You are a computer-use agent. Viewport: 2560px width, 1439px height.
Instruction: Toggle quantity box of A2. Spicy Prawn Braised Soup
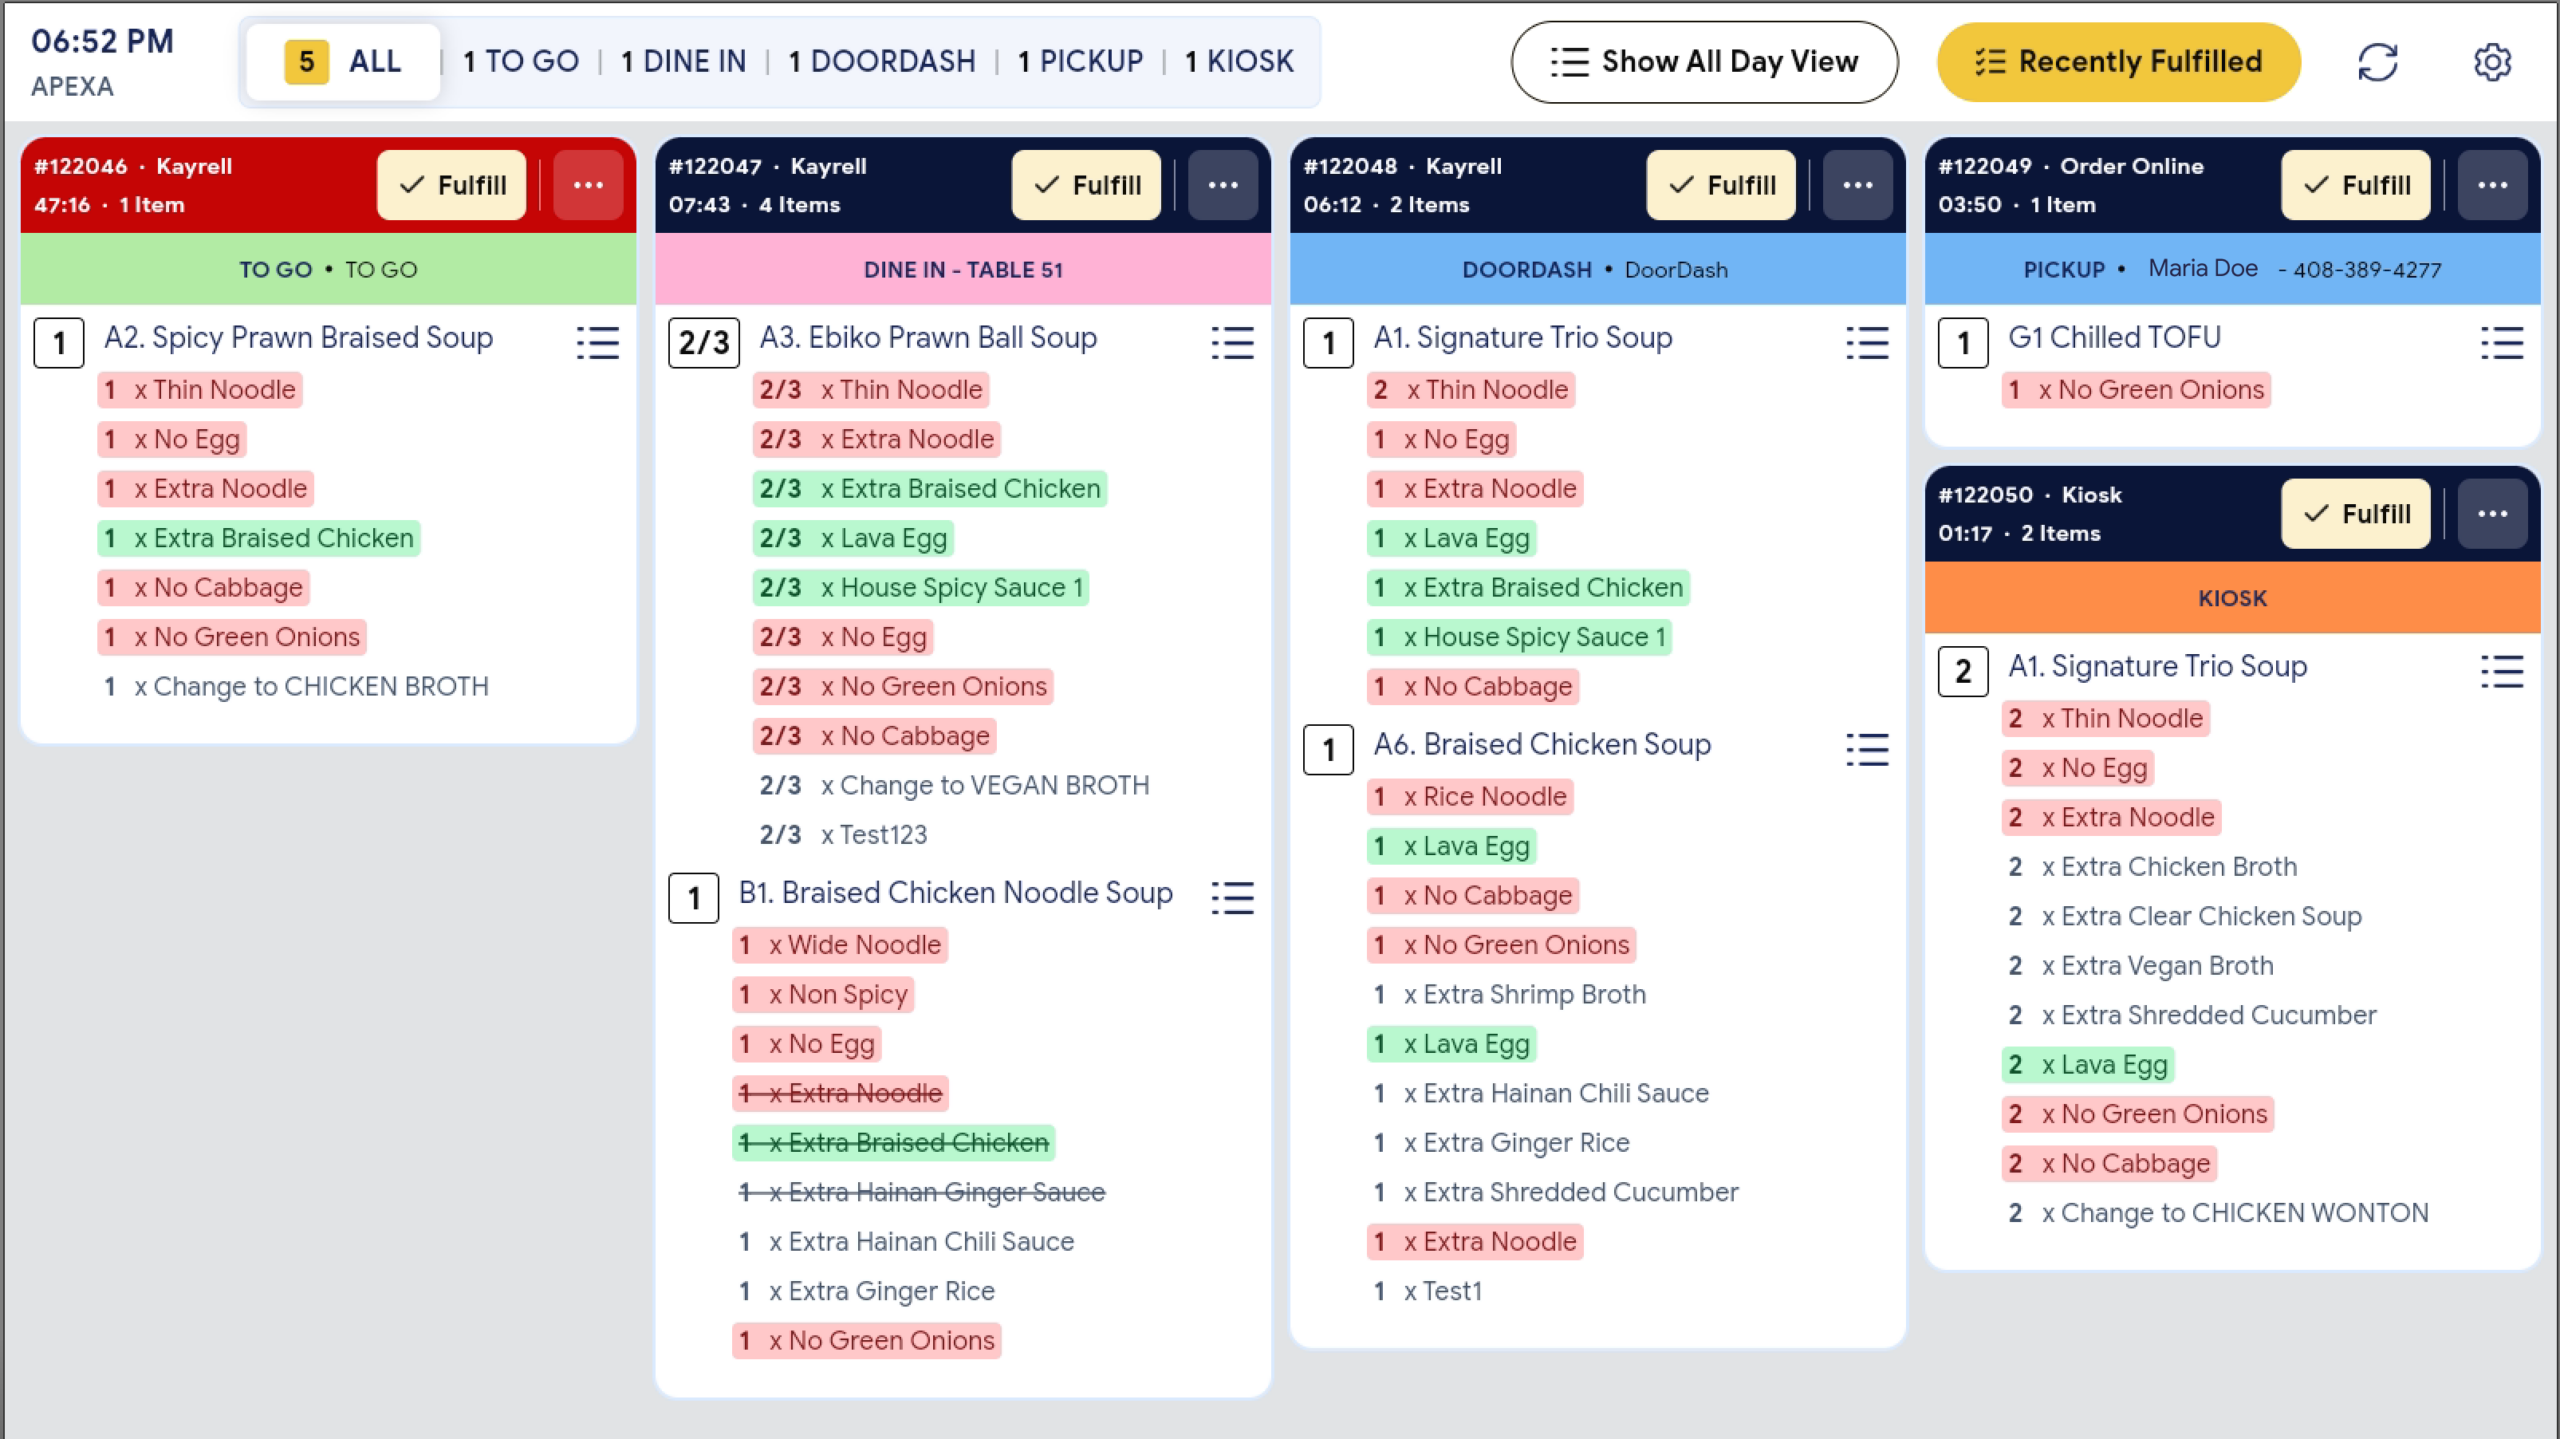59,343
